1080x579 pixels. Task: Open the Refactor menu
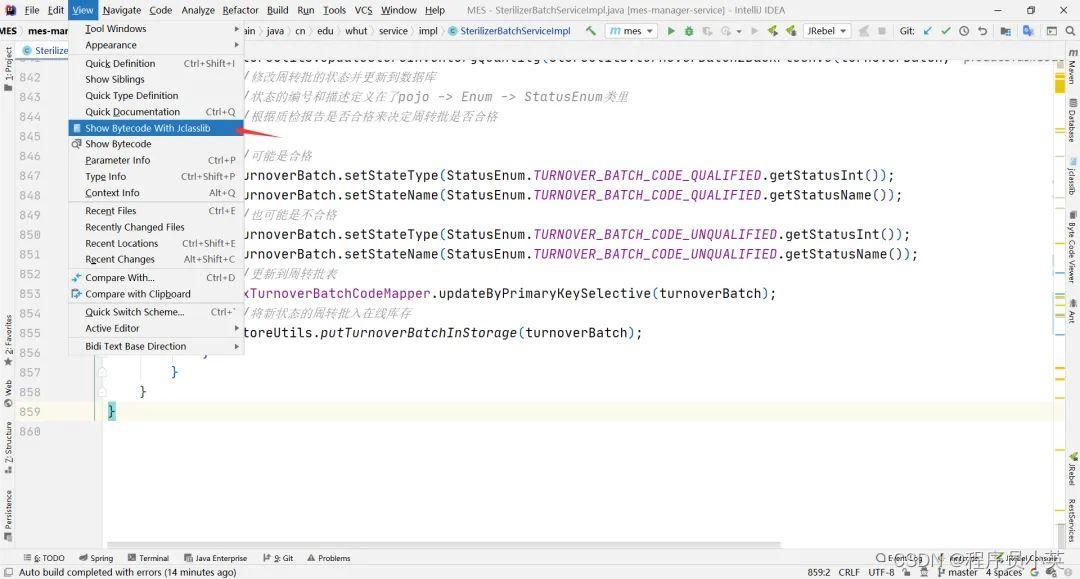tap(240, 10)
